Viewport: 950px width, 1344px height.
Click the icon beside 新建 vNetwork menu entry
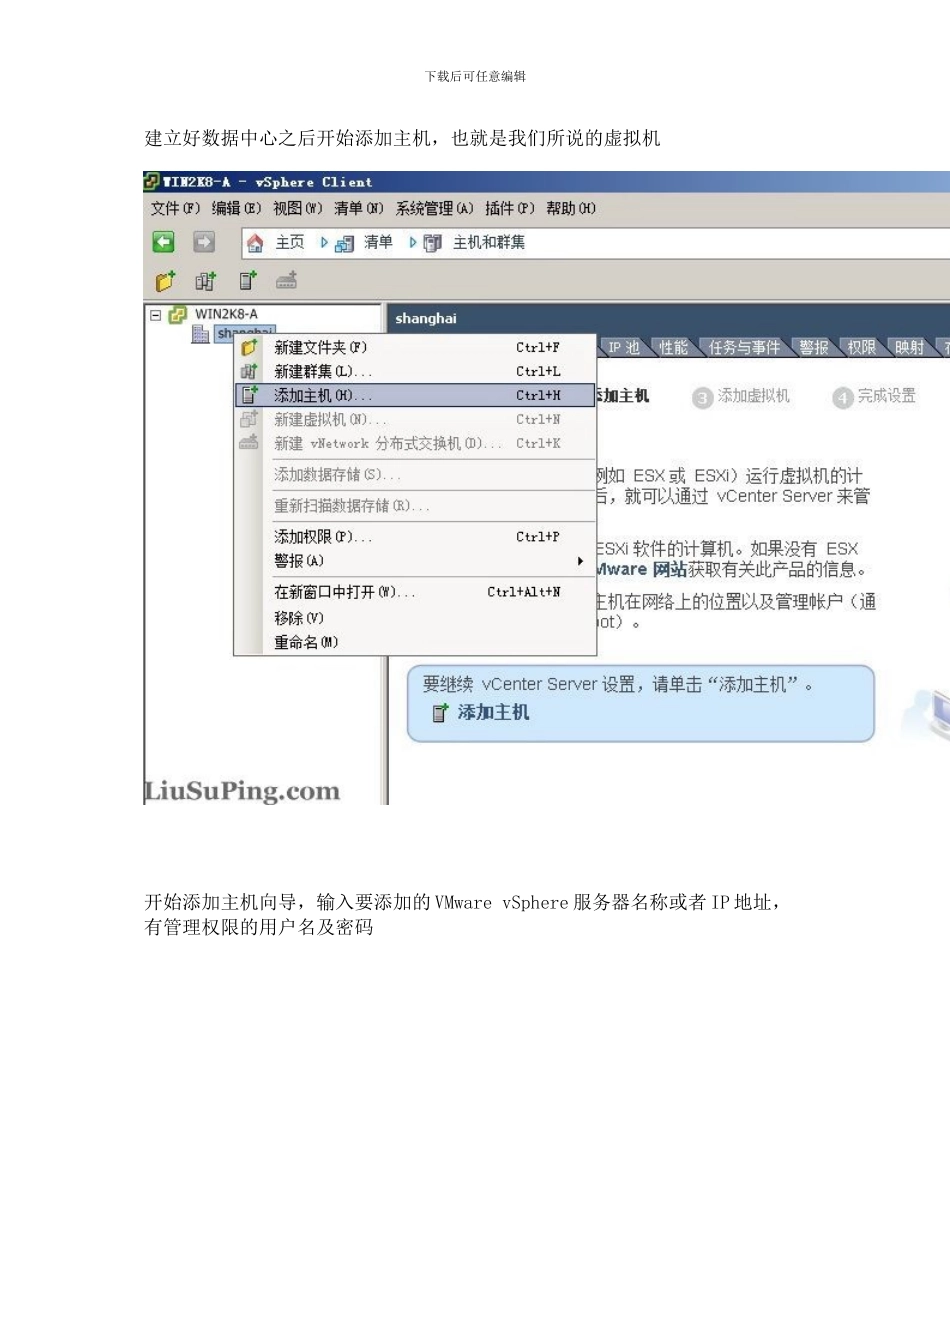point(249,443)
